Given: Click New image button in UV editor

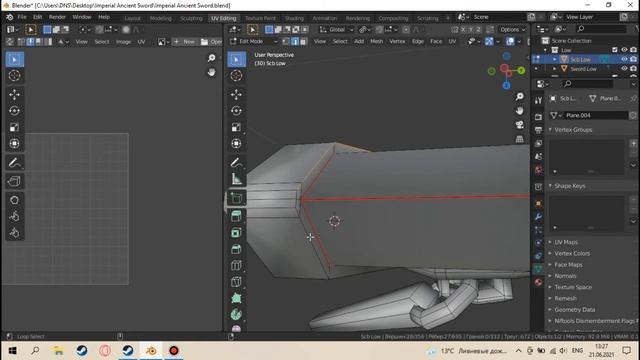Looking at the screenshot, I should [x=185, y=42].
